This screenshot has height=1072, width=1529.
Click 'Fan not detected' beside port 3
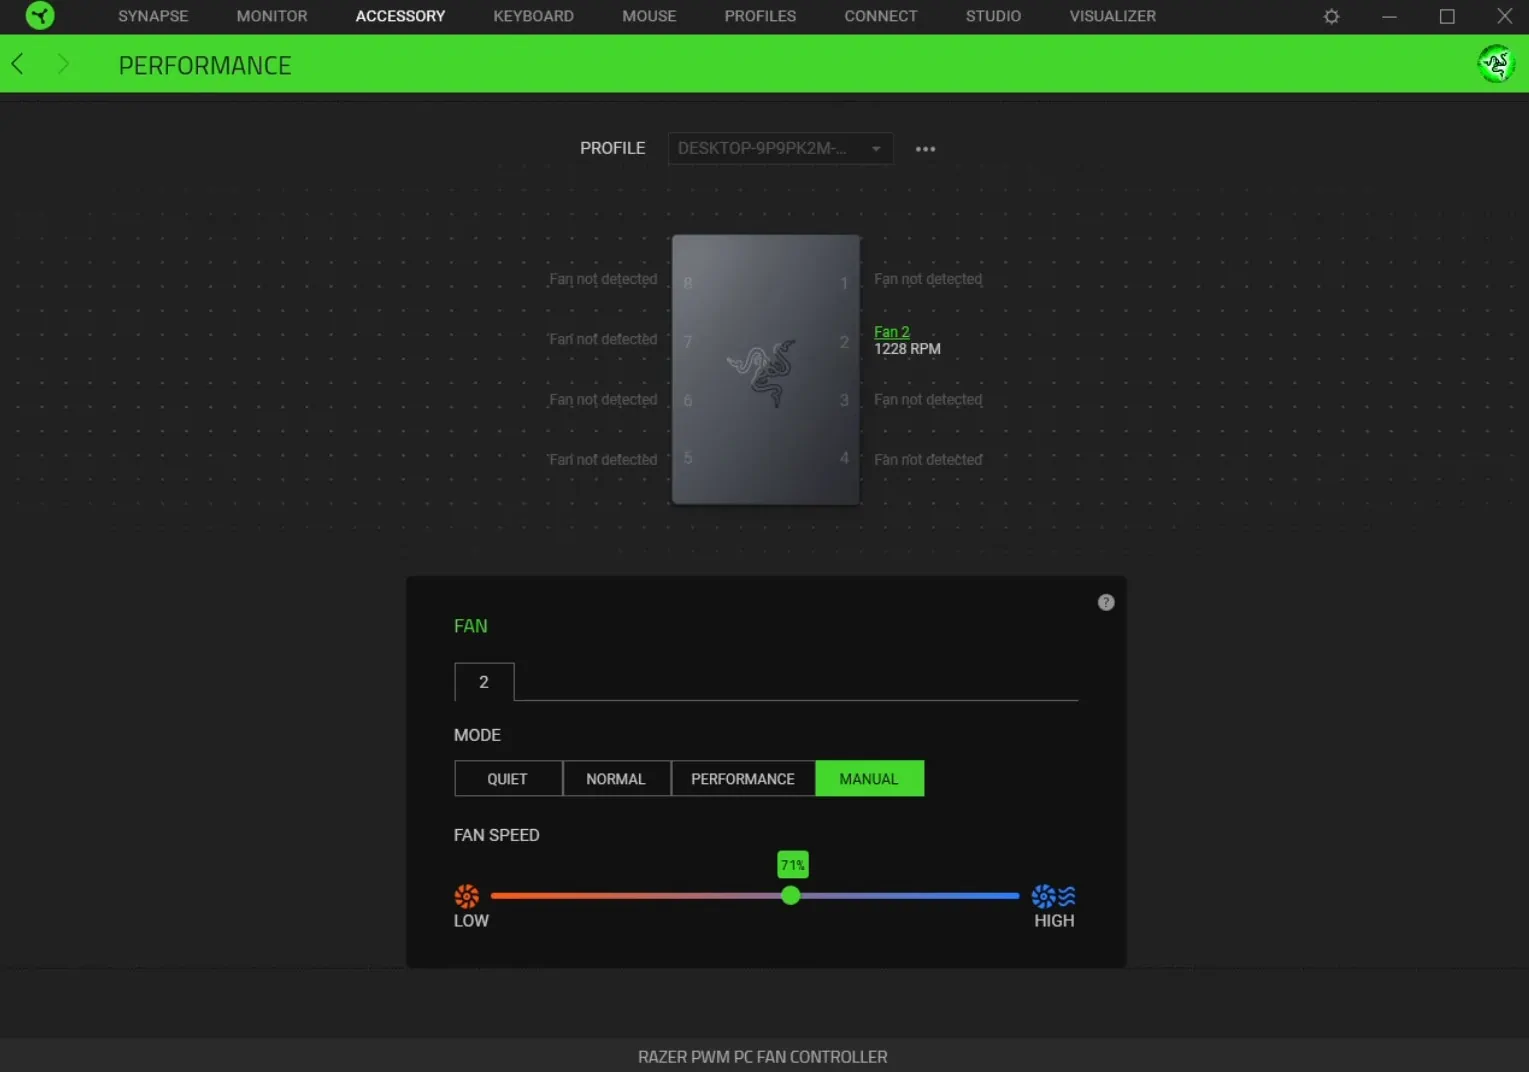pyautogui.click(x=928, y=400)
